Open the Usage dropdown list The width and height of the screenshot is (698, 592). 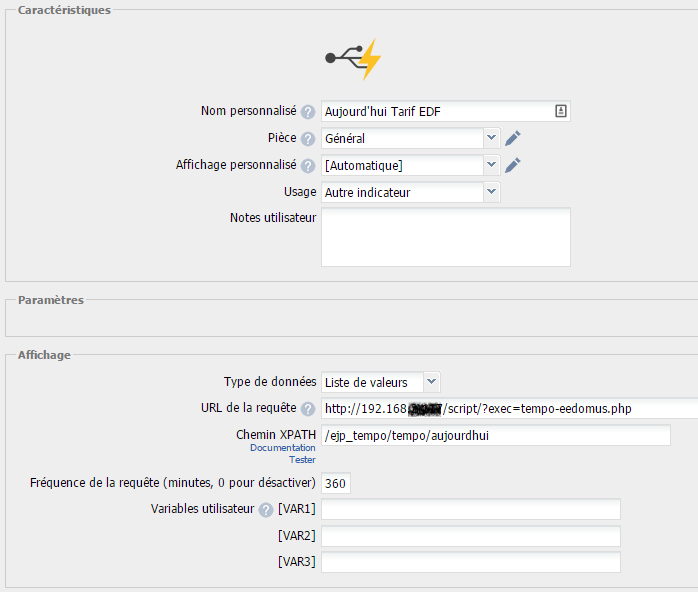coord(410,192)
